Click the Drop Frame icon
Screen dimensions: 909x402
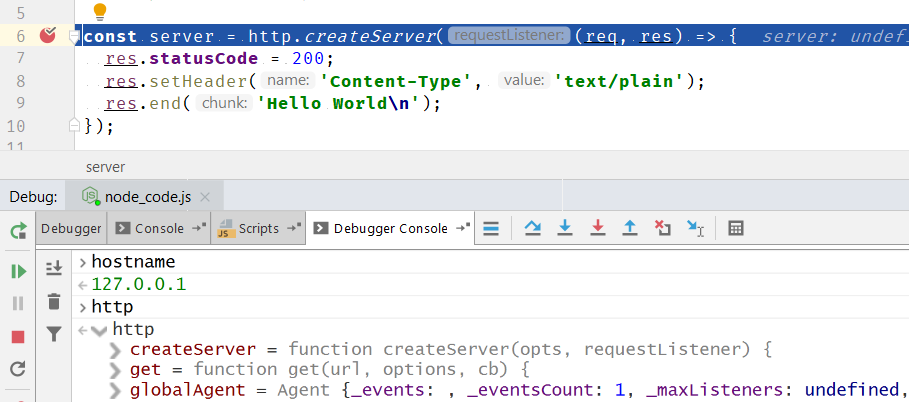pyautogui.click(x=662, y=228)
